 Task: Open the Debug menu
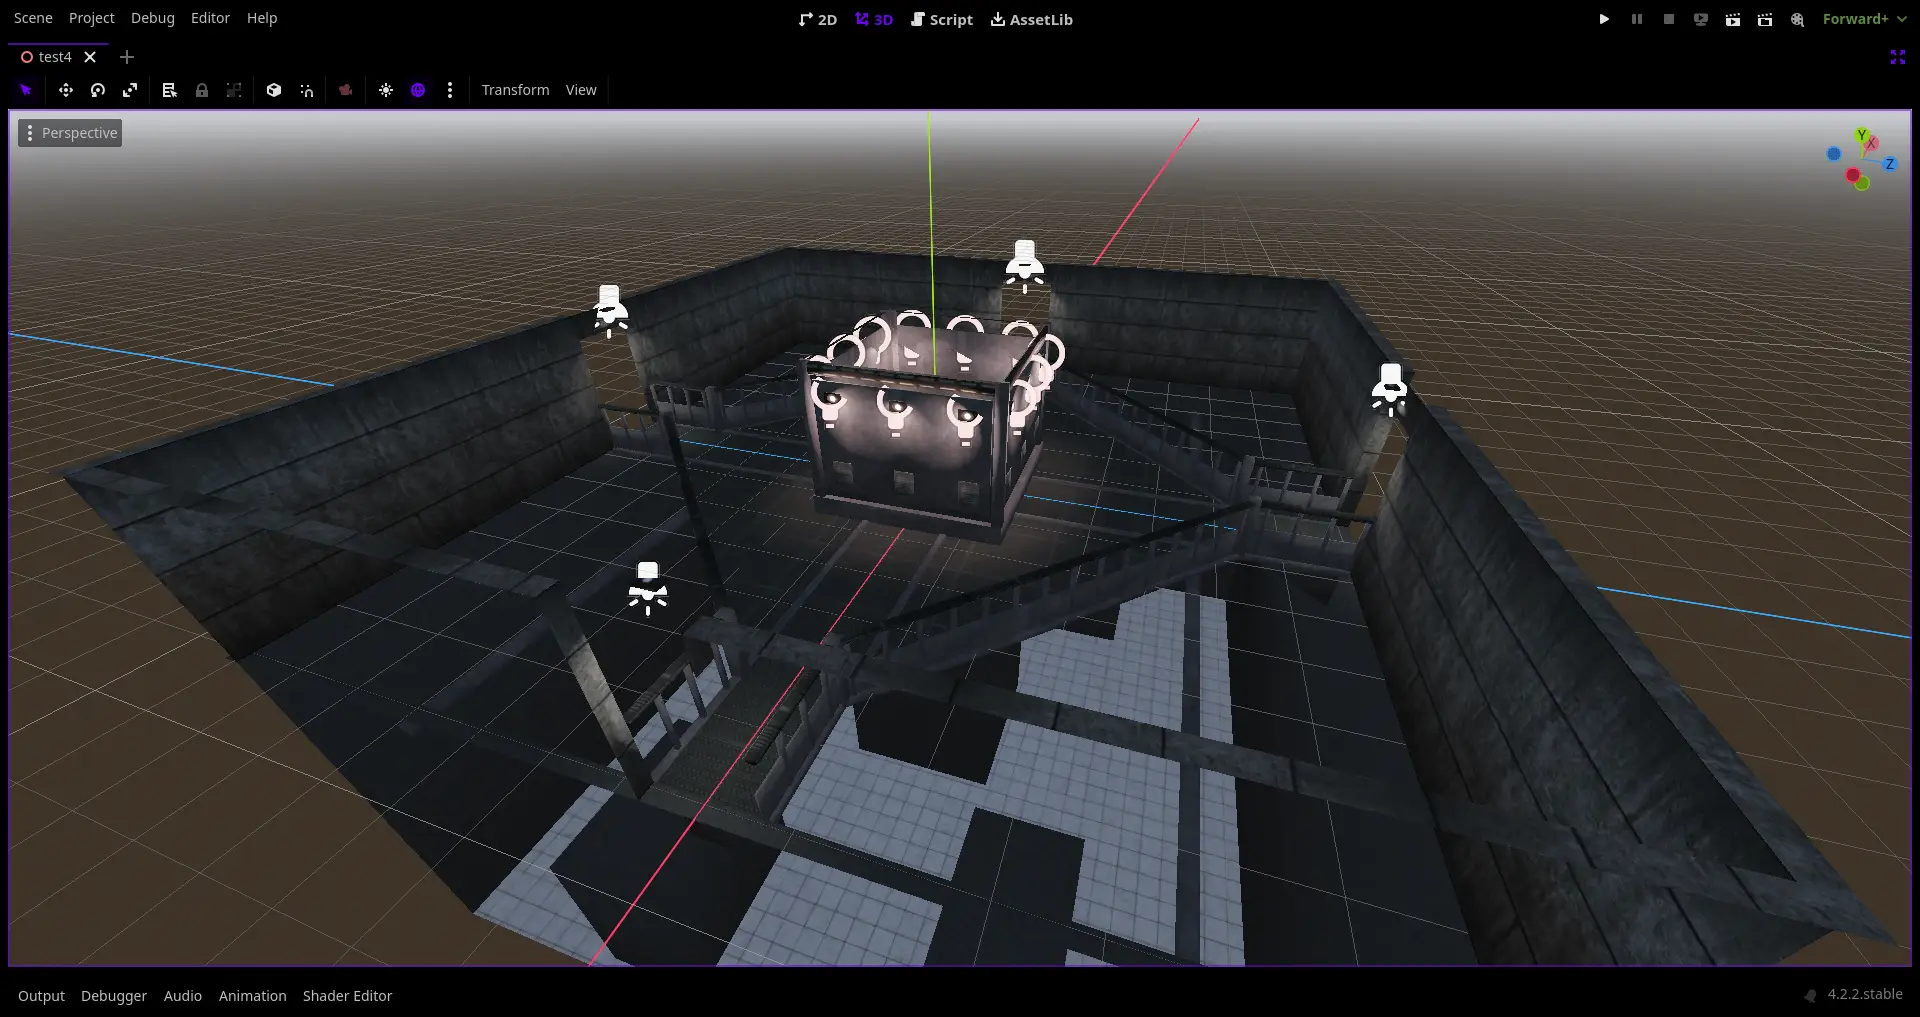(x=153, y=18)
